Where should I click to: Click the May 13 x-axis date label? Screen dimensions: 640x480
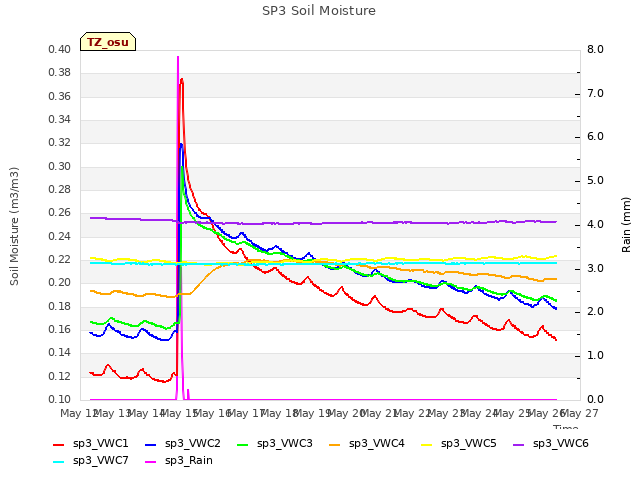(112, 414)
